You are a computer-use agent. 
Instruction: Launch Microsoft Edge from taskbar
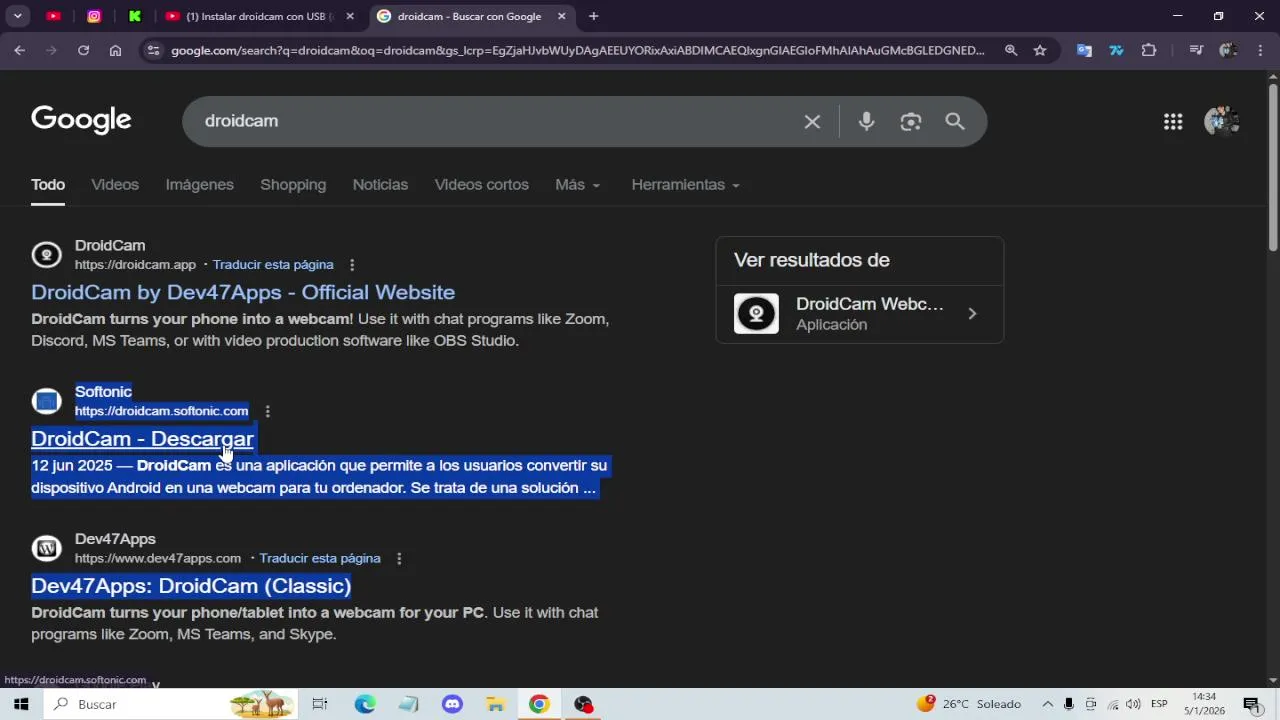pyautogui.click(x=364, y=704)
